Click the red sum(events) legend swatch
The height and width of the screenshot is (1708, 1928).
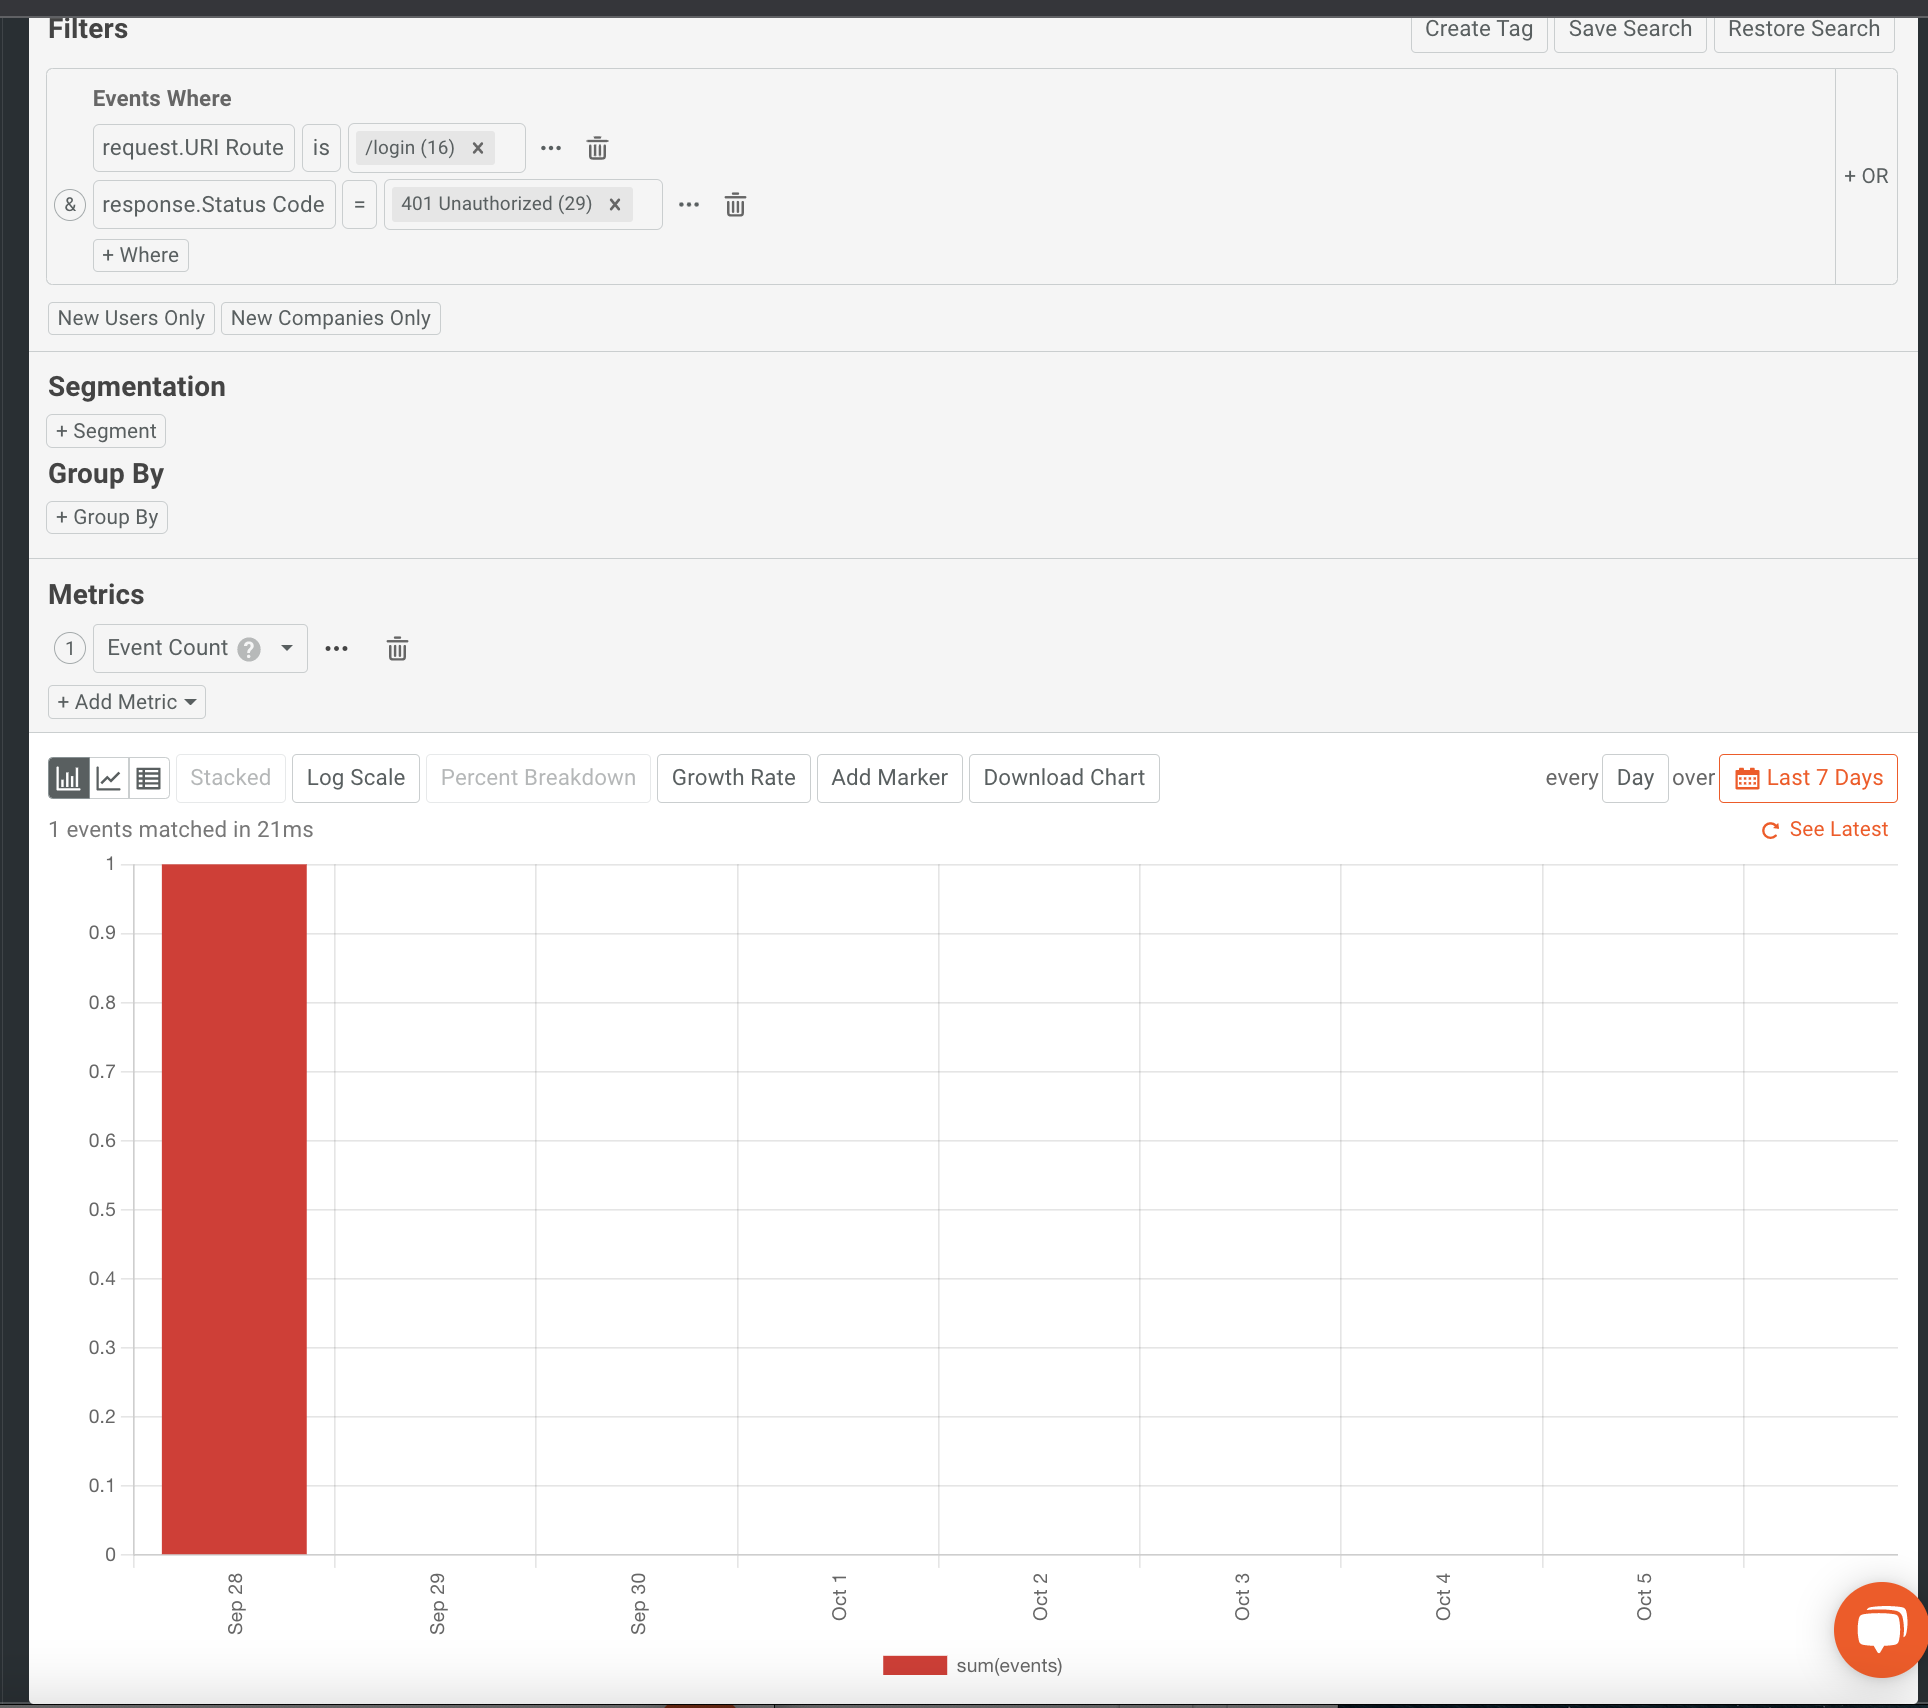(x=914, y=1666)
